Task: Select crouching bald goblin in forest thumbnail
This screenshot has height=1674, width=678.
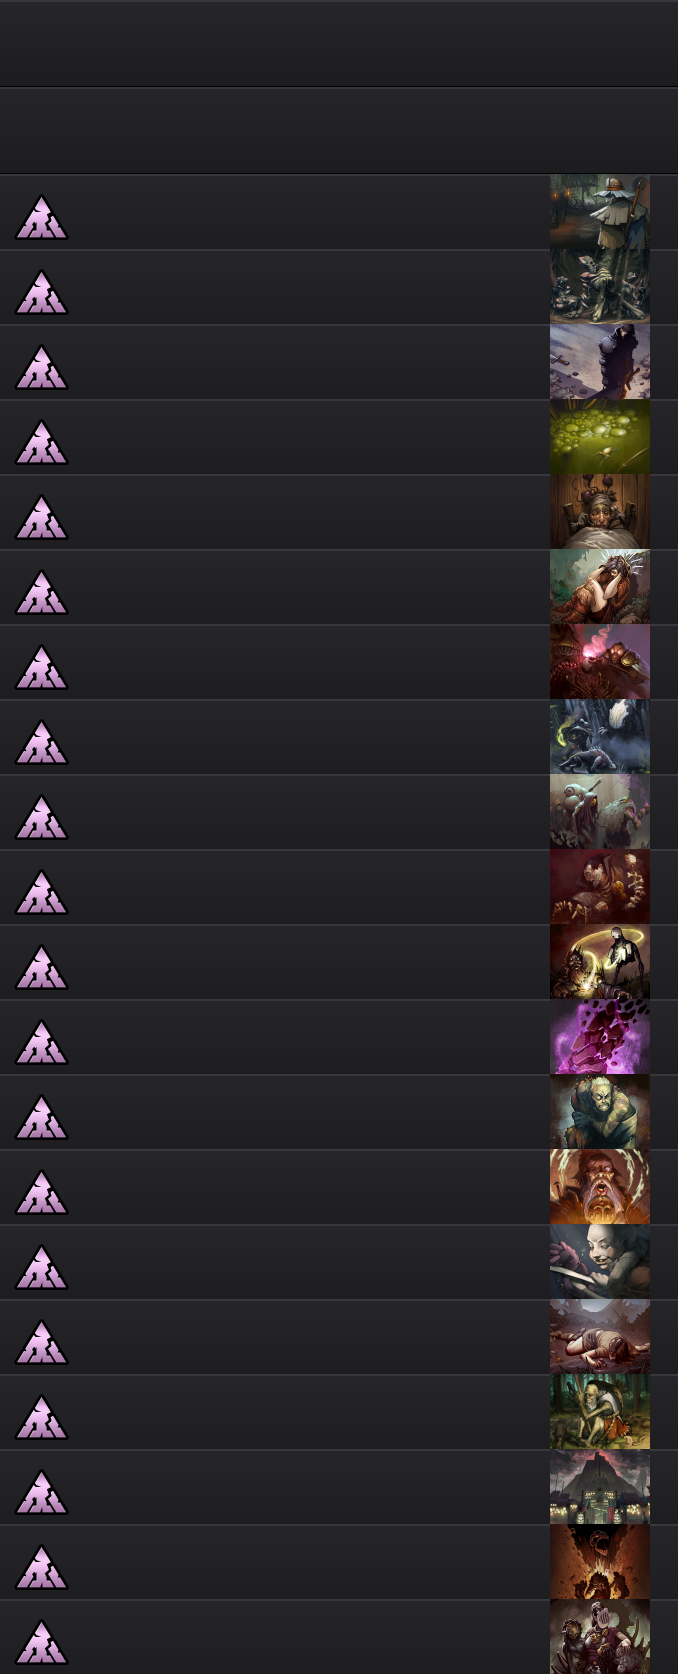Action: tap(600, 1412)
